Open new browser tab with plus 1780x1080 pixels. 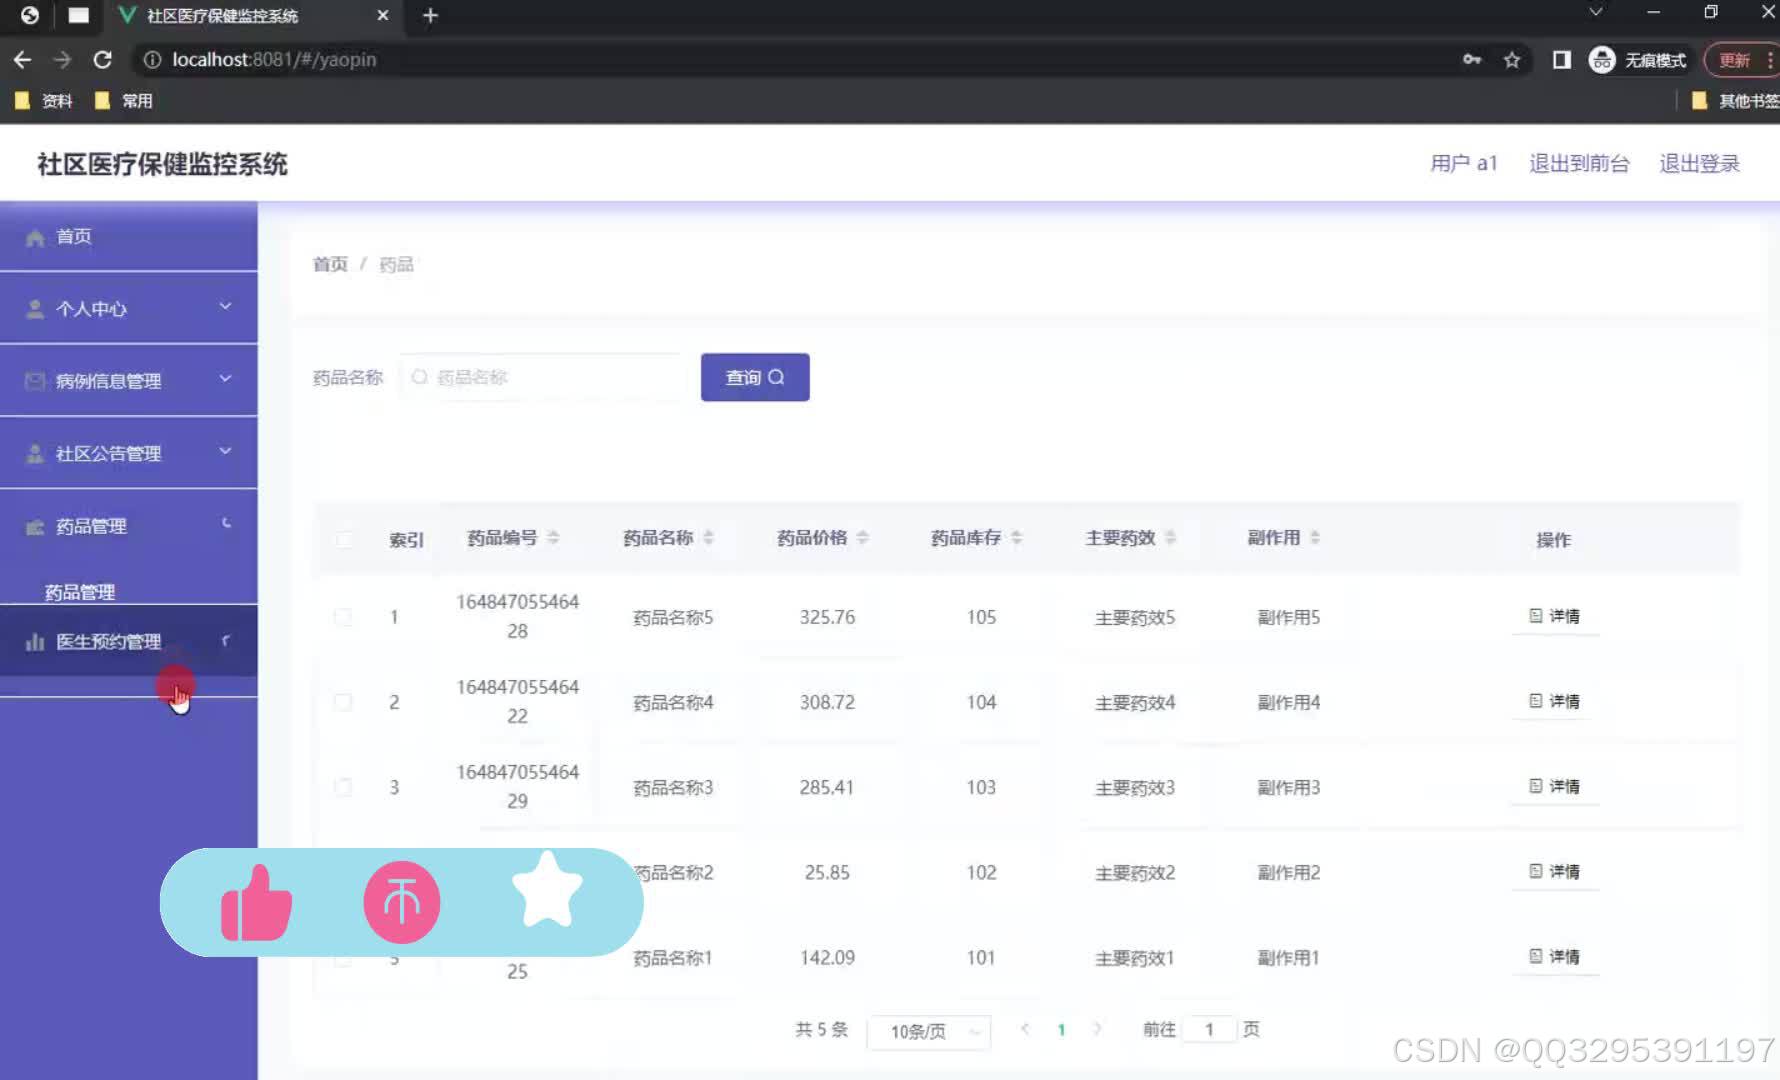coord(430,16)
